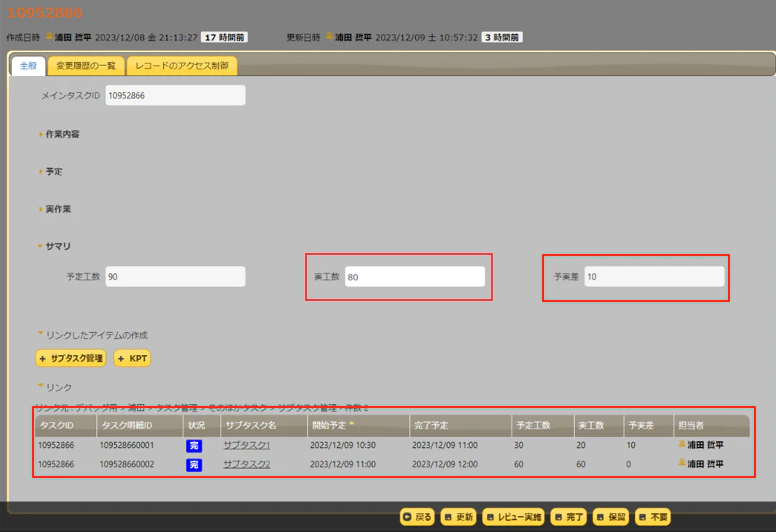Click the メインタスクID input field
The image size is (776, 532).
[175, 96]
